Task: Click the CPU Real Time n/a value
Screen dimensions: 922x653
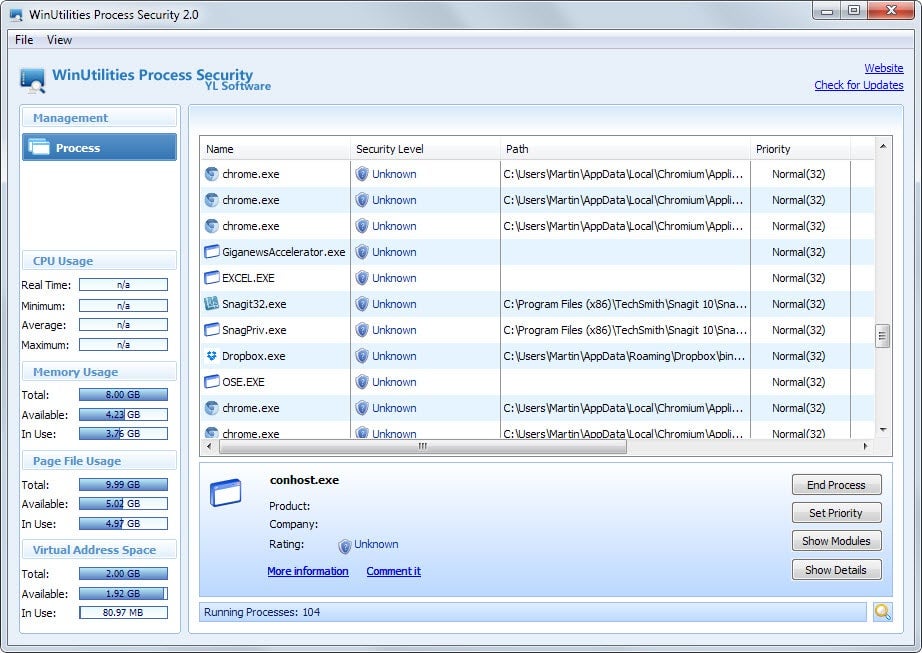Action: click(123, 285)
